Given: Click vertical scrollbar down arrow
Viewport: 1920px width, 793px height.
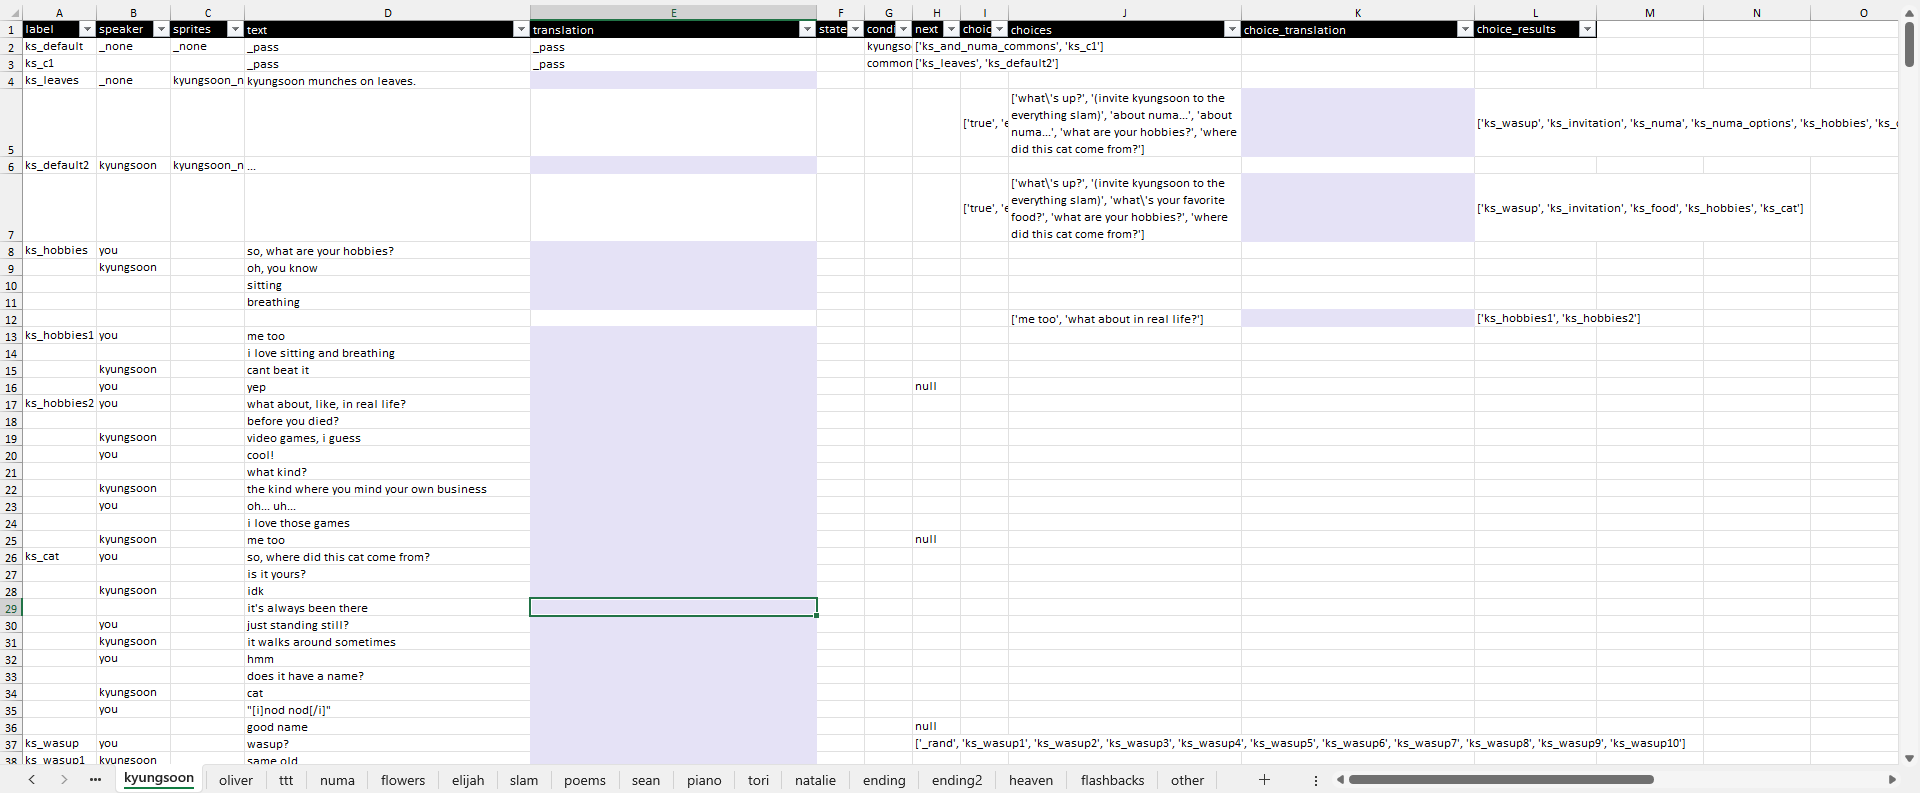Looking at the screenshot, I should (x=1909, y=758).
